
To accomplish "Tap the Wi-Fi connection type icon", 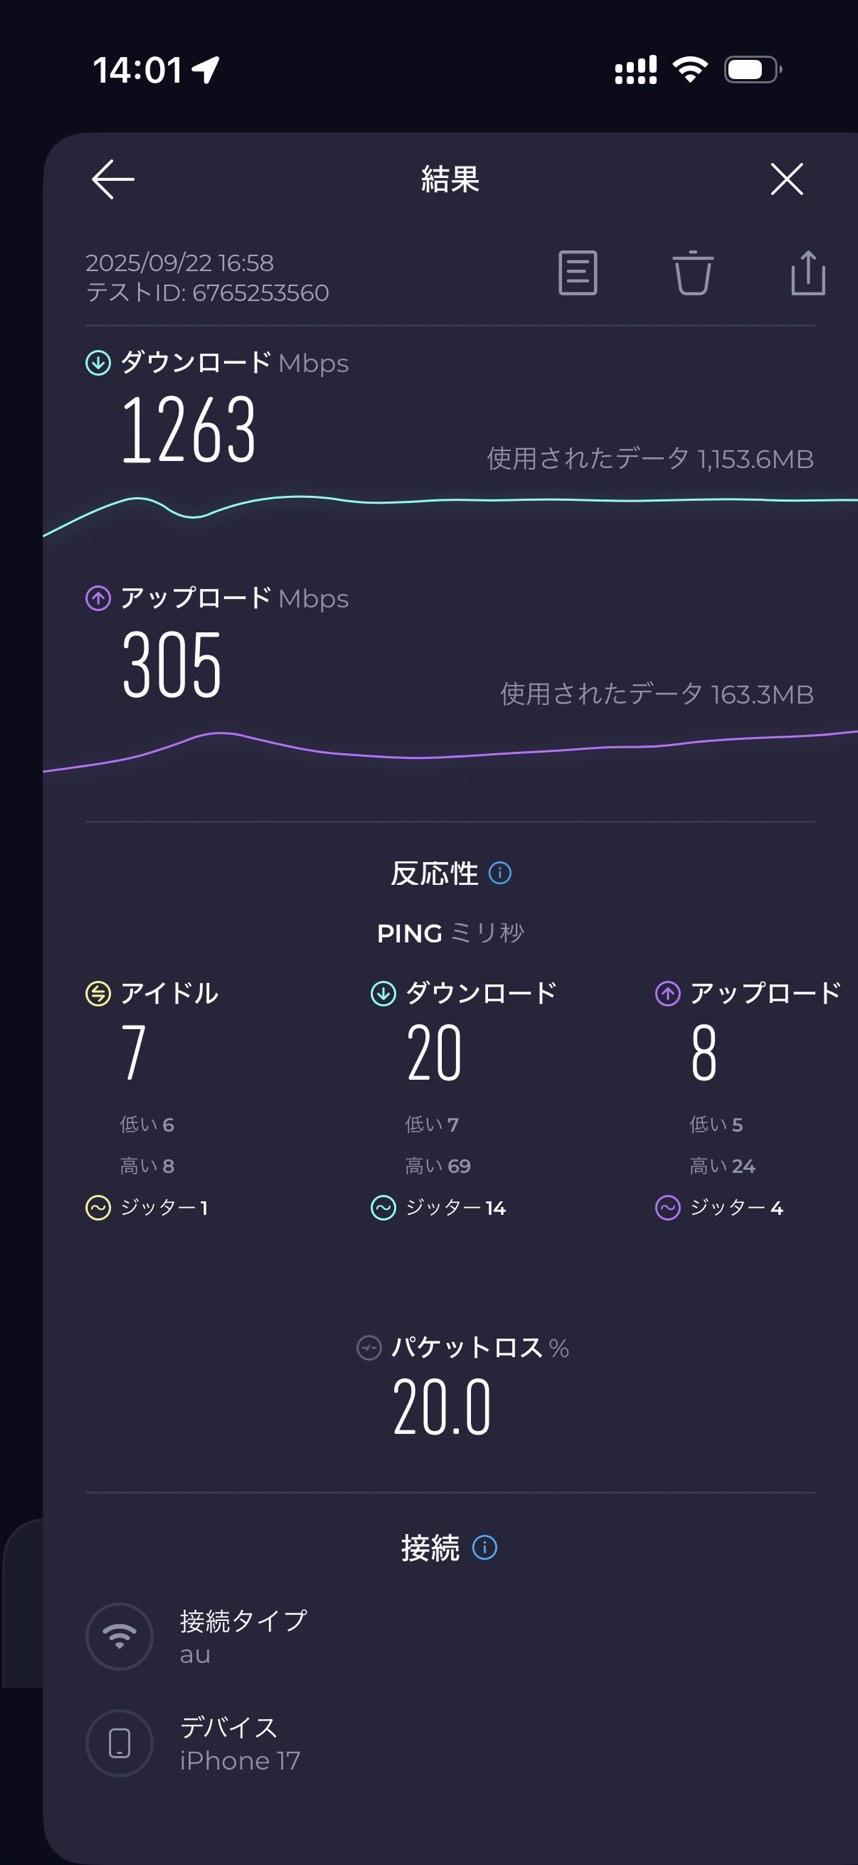I will click(x=120, y=1637).
